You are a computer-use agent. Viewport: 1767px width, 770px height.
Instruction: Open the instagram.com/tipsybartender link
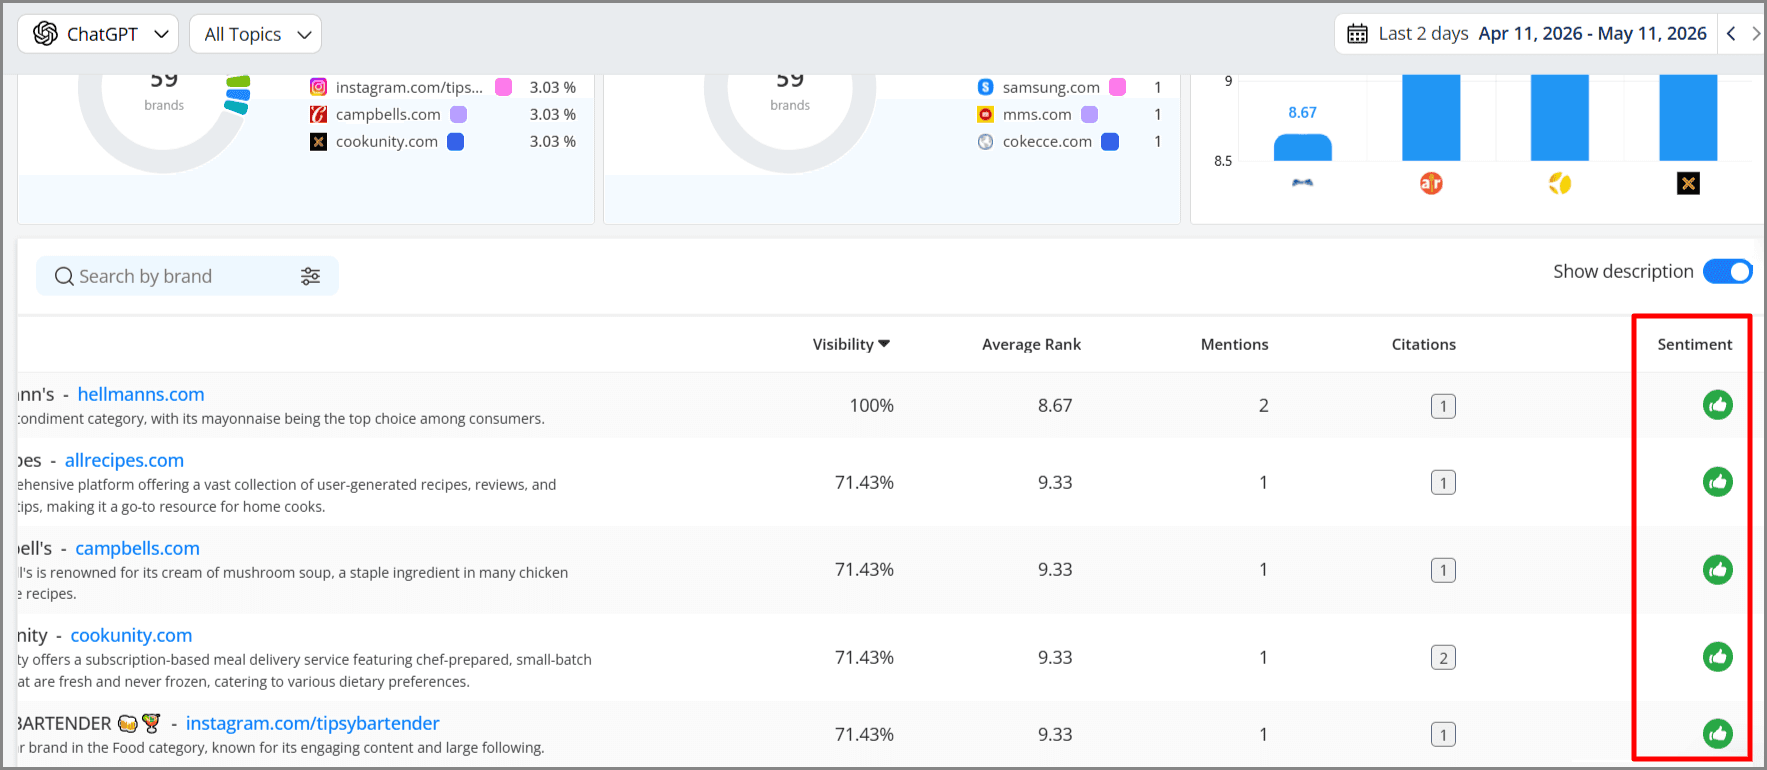(x=312, y=723)
